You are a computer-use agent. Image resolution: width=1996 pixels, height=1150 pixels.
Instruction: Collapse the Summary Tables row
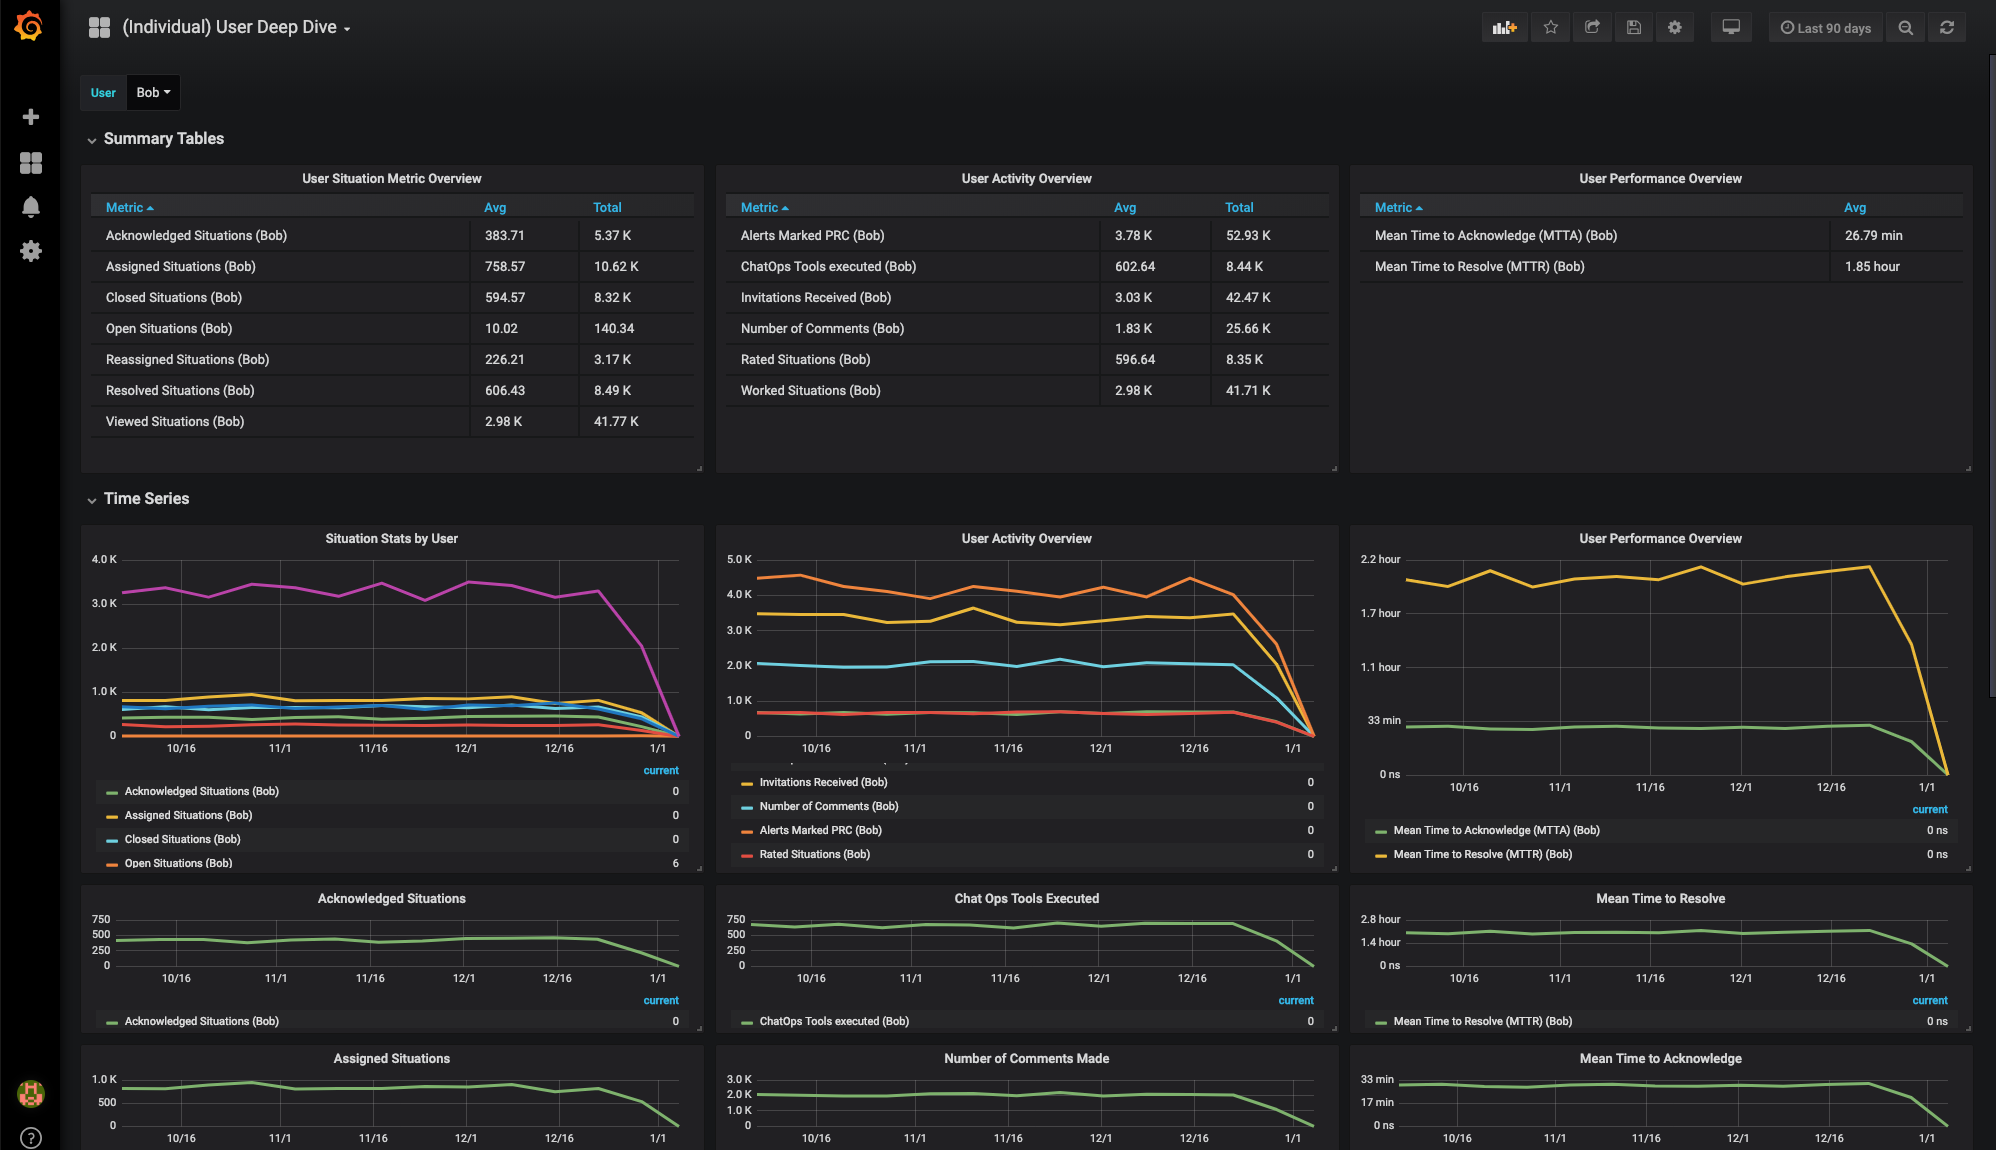pos(155,139)
